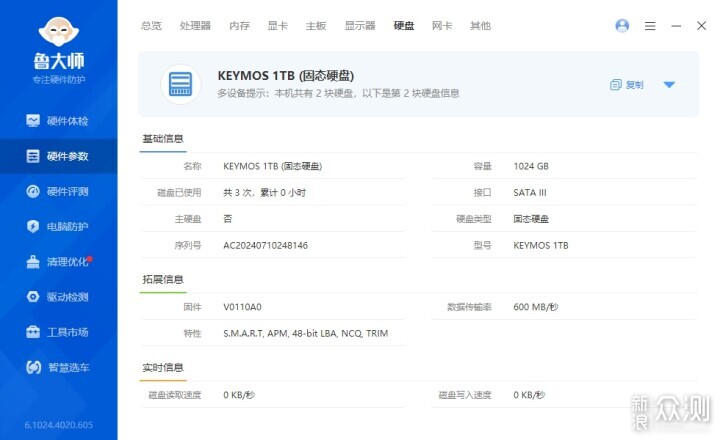The width and height of the screenshot is (720, 440).
Task: Click disk write speed value 0 KB/秒
Action: click(529, 395)
